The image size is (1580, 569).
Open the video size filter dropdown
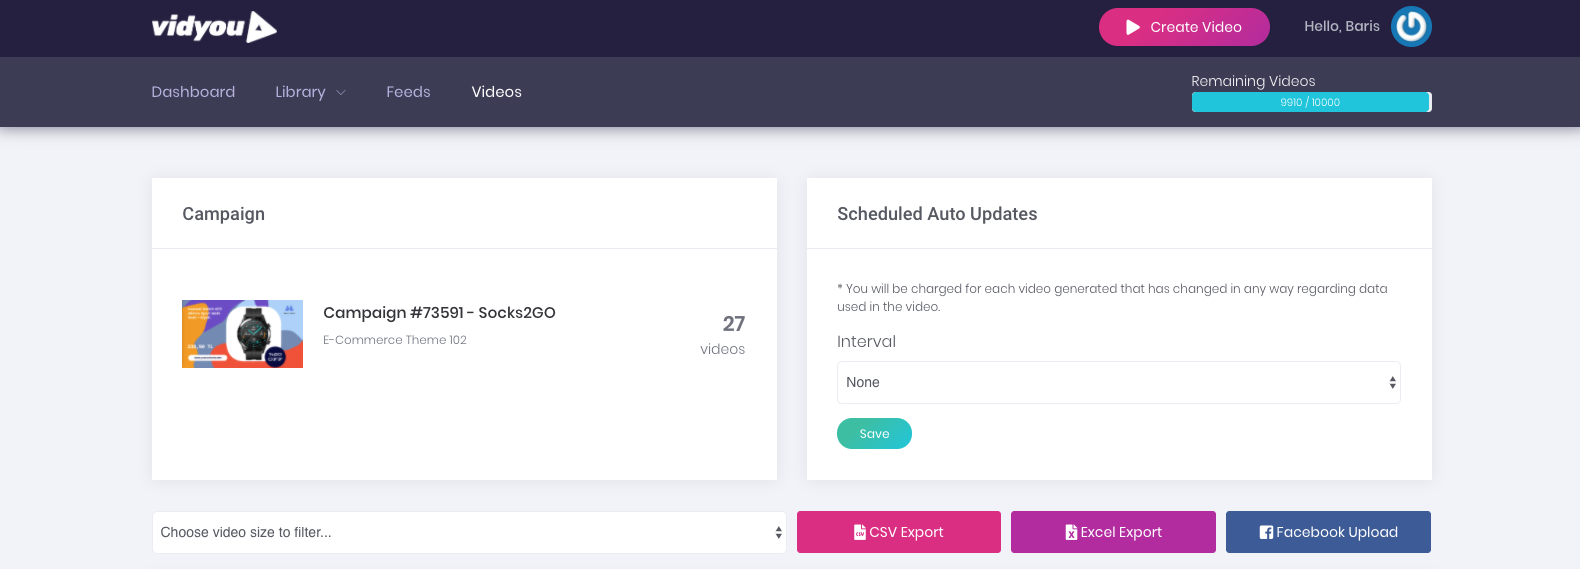pos(468,532)
